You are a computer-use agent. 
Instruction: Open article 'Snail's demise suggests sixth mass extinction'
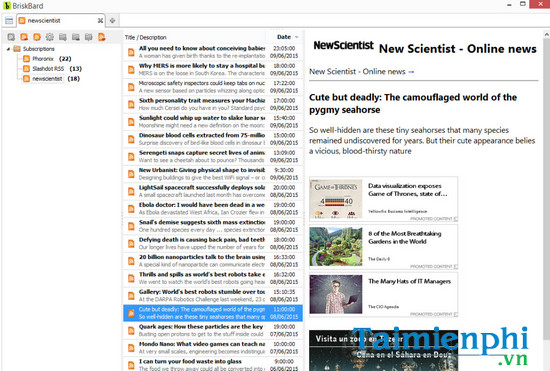point(213,226)
